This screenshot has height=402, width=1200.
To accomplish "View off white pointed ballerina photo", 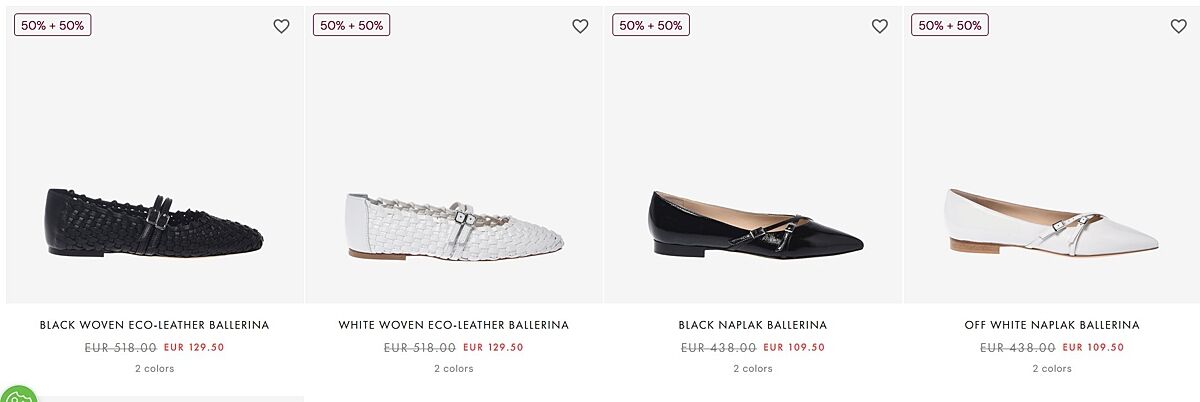I will click(x=1052, y=222).
